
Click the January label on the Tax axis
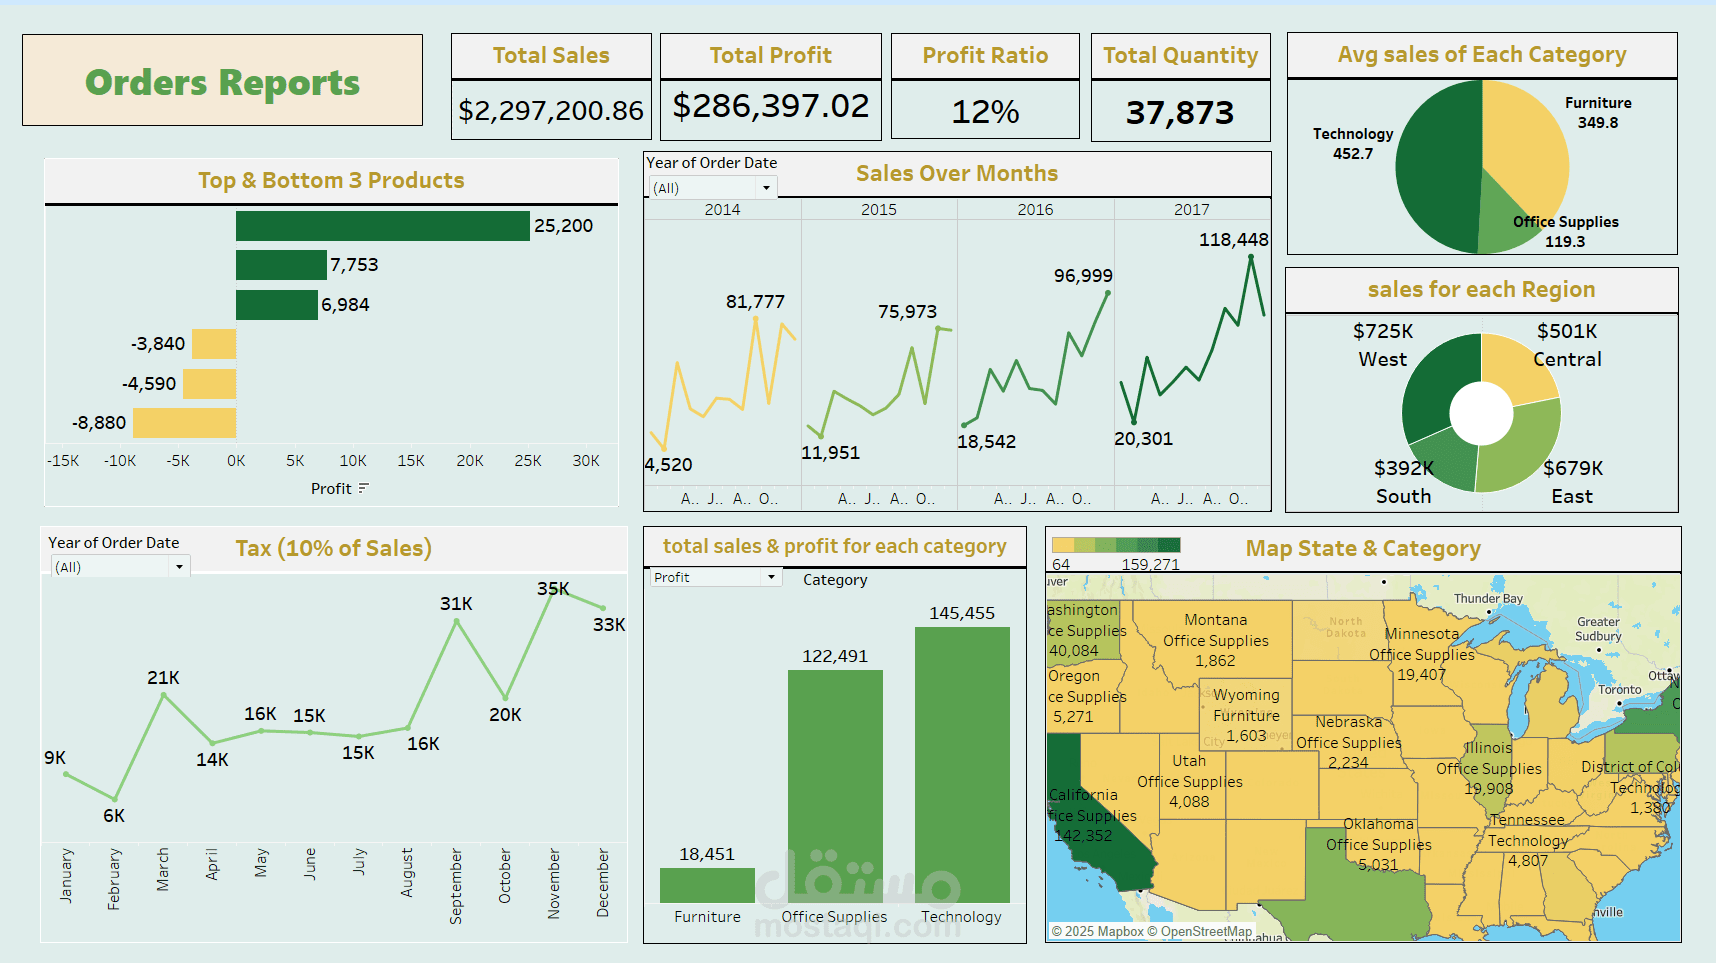pos(66,875)
